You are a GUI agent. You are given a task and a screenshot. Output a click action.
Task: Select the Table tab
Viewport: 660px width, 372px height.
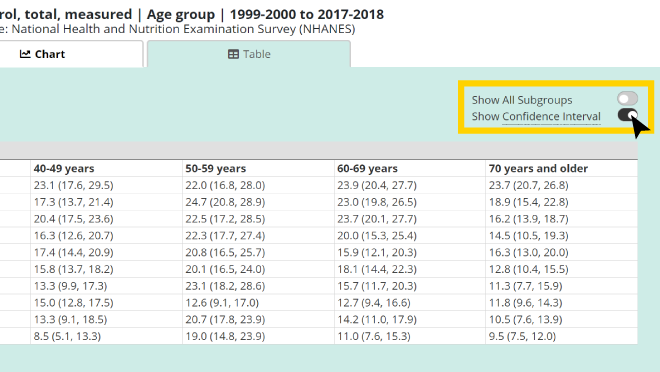click(x=249, y=54)
